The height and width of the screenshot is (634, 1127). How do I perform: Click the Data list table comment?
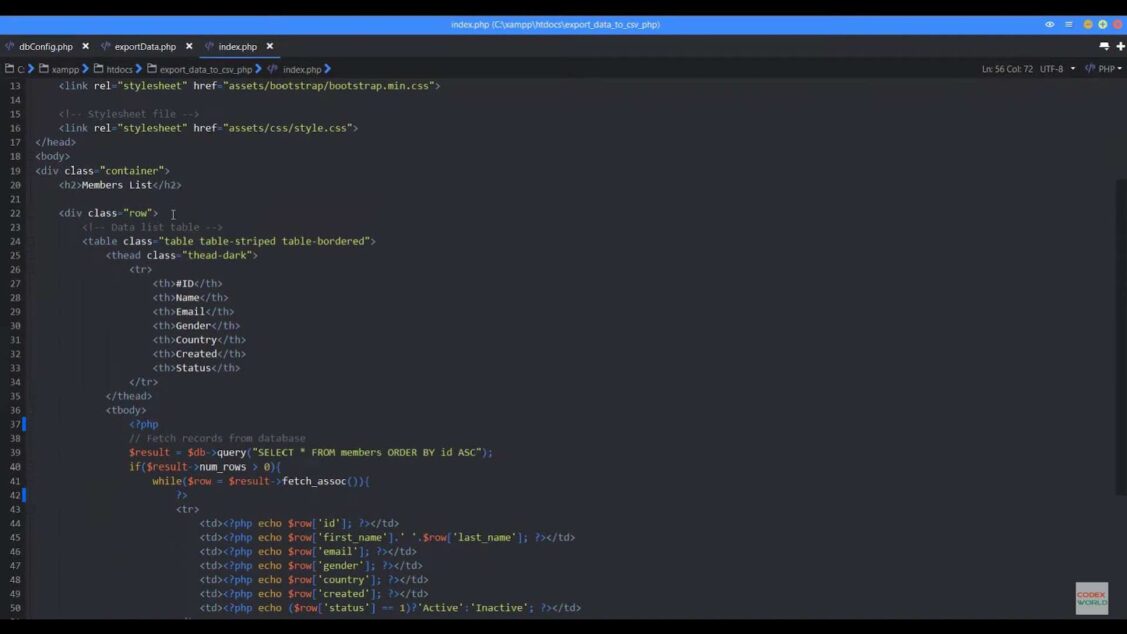click(x=152, y=227)
